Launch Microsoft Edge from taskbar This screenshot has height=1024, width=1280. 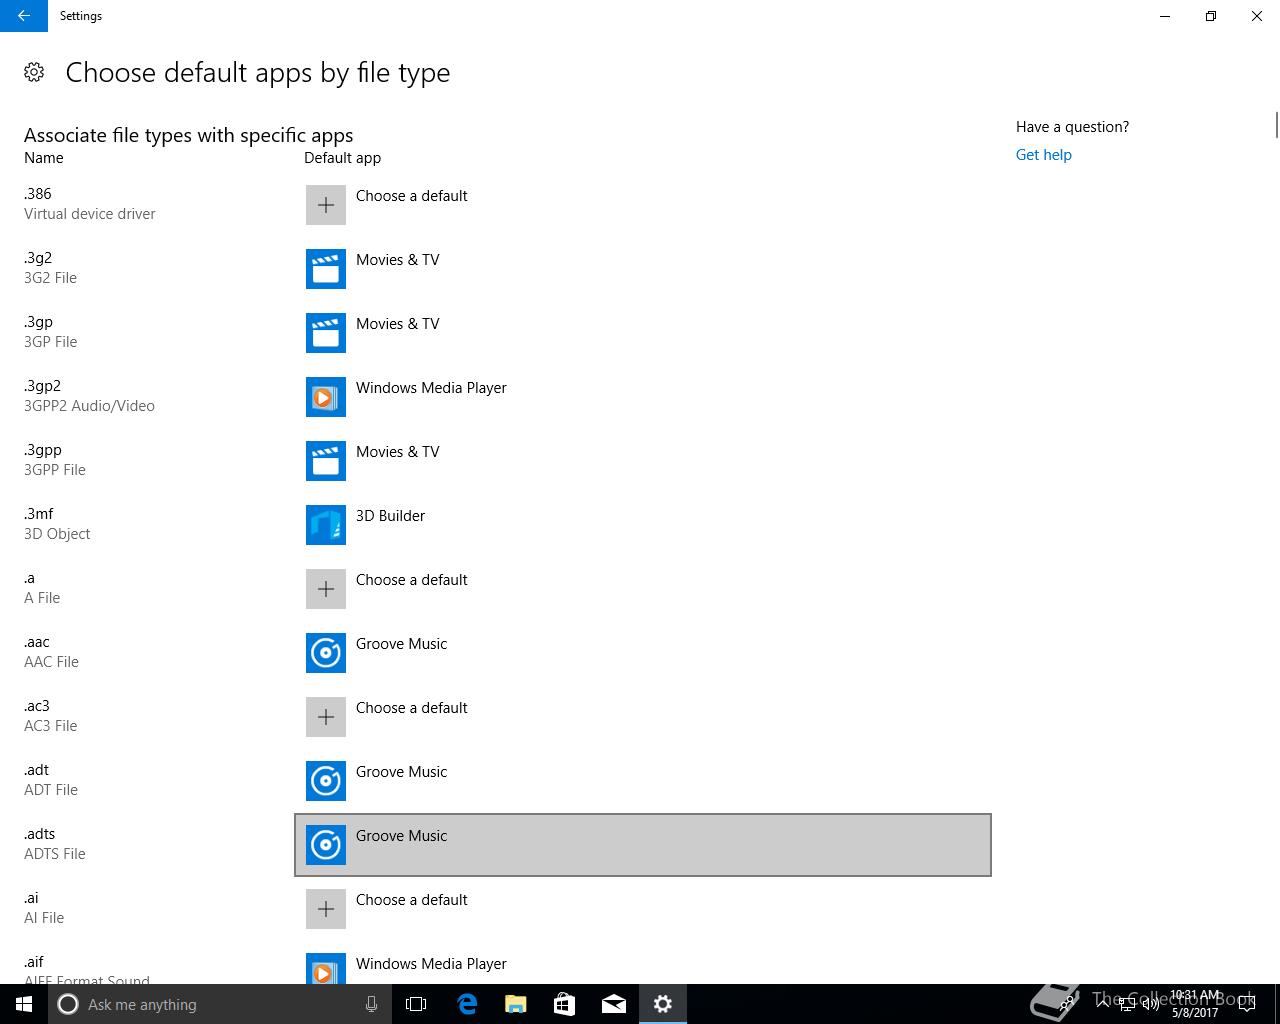tap(467, 1004)
